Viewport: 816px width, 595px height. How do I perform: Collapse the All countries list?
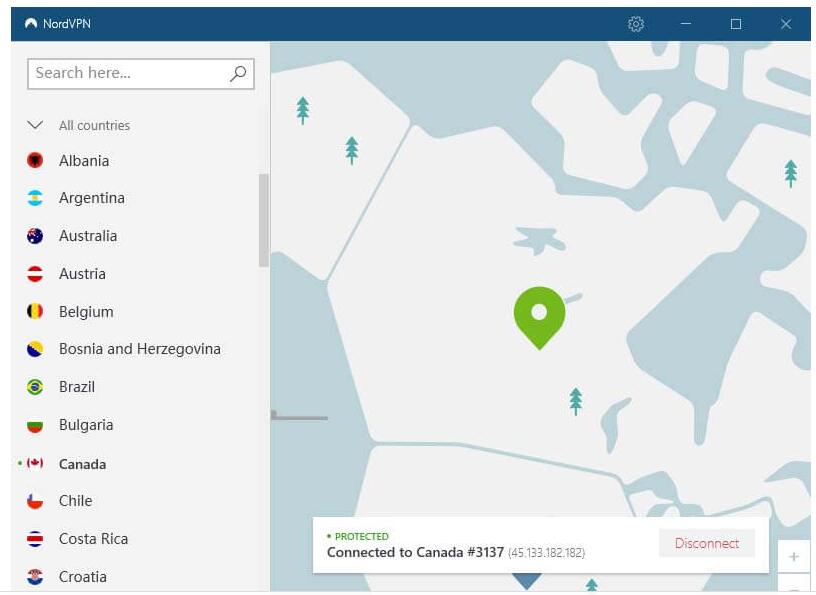pyautogui.click(x=35, y=125)
